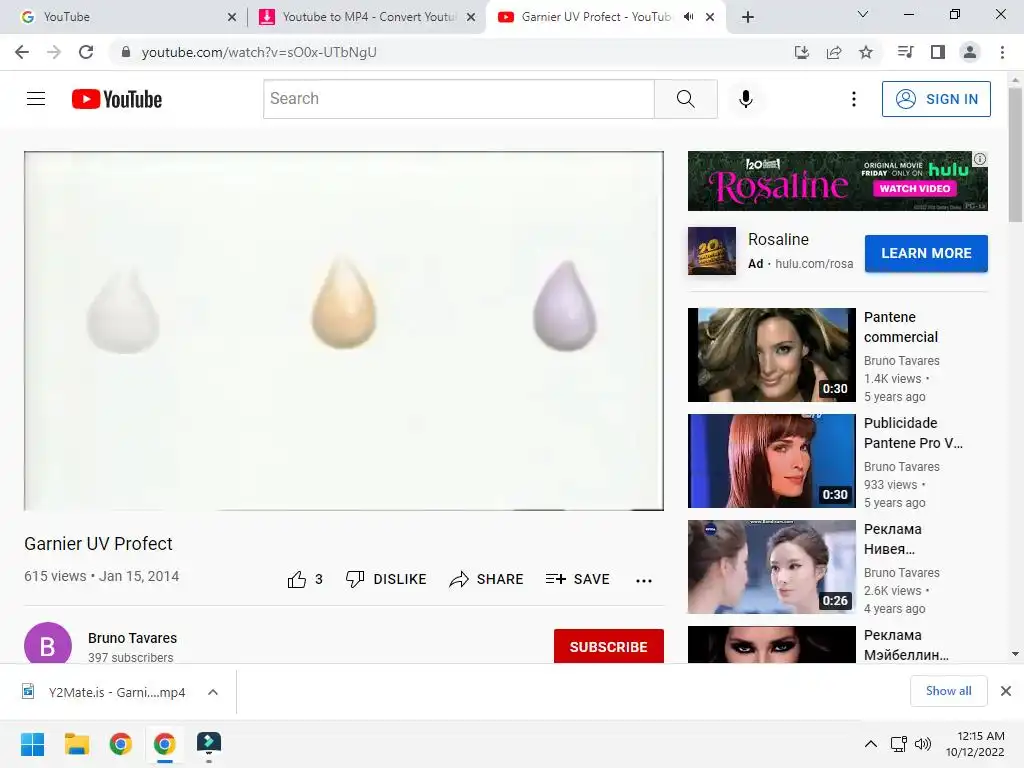
Task: Dislike the Garnier UV Profect video
Action: click(x=386, y=579)
